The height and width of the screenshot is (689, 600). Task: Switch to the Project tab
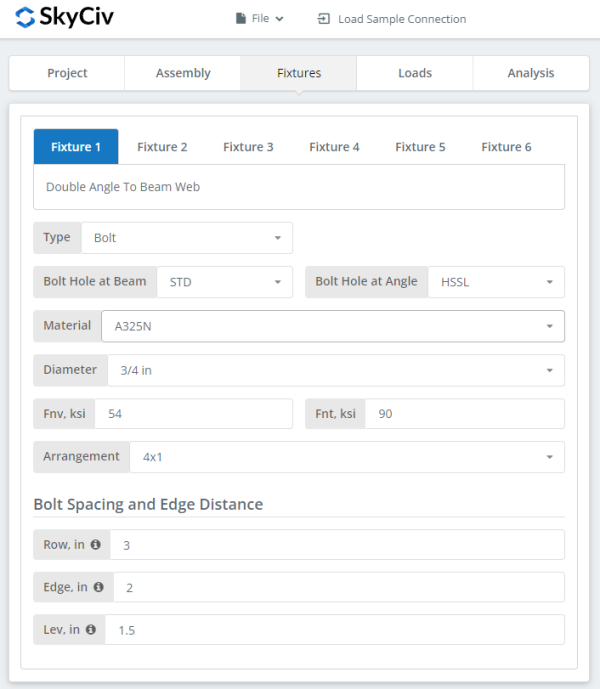67,73
